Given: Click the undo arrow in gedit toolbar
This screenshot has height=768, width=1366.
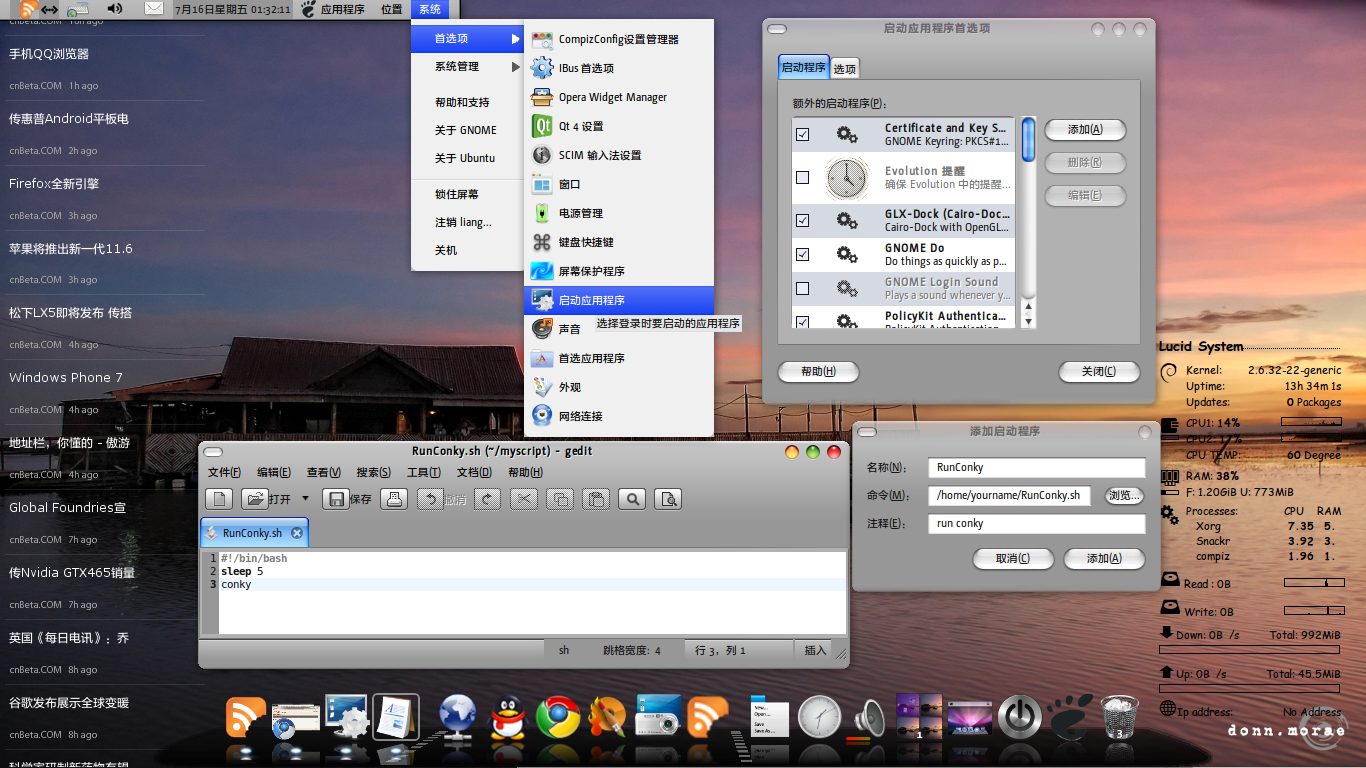Looking at the screenshot, I should pos(431,499).
